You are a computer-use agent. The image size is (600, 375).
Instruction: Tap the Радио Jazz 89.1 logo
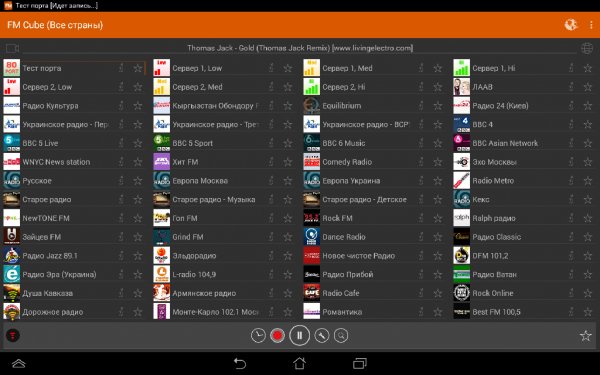(x=11, y=255)
